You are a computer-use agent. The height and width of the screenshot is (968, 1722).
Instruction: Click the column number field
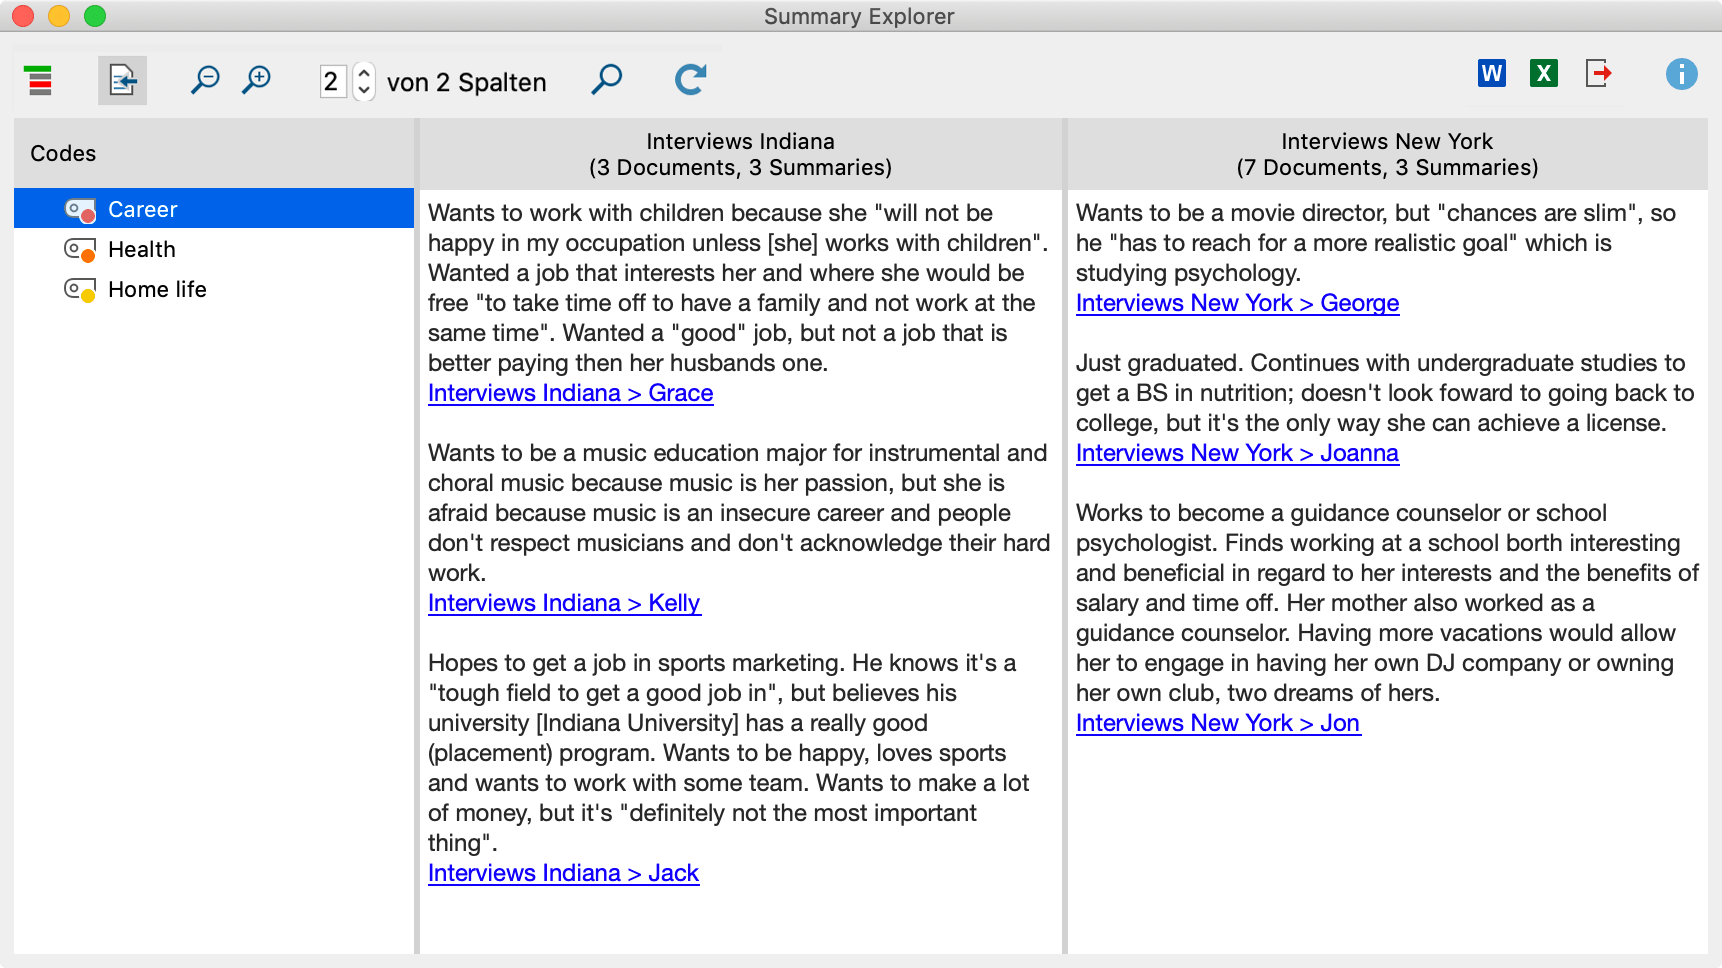332,81
